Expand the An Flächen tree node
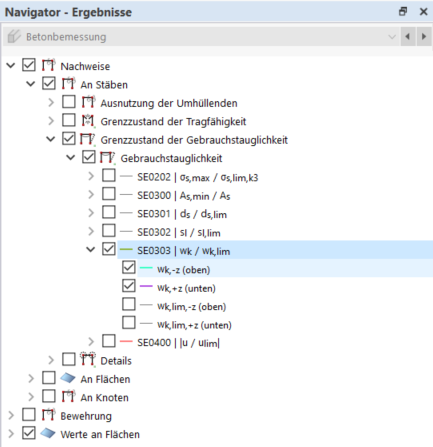Screen dimensions: 433x447 [x=31, y=378]
